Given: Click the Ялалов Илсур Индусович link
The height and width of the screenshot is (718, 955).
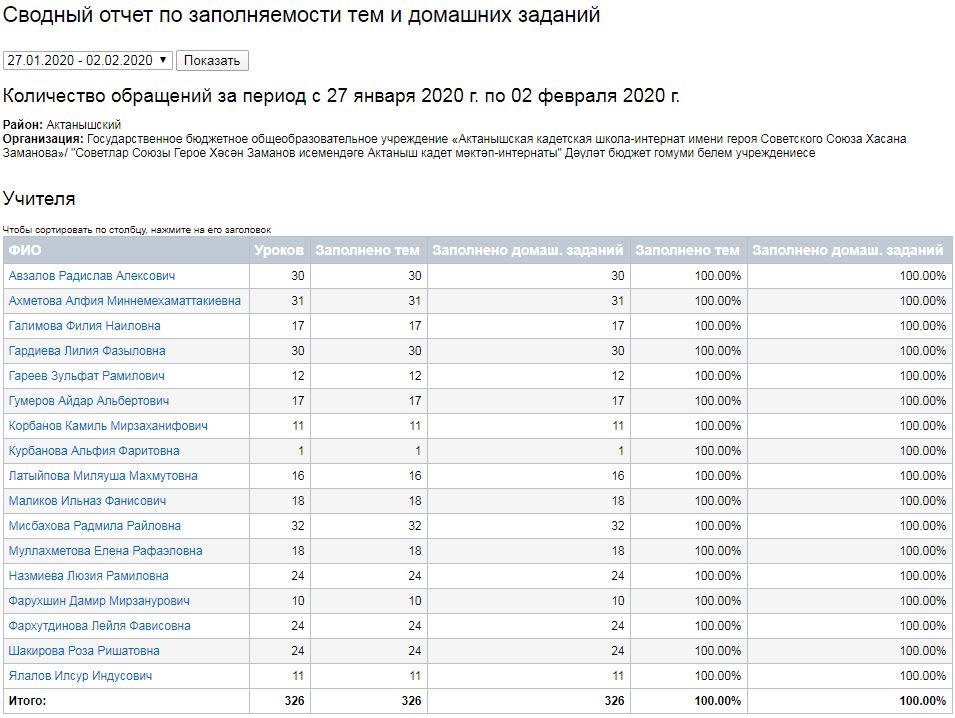Looking at the screenshot, I should tap(80, 676).
